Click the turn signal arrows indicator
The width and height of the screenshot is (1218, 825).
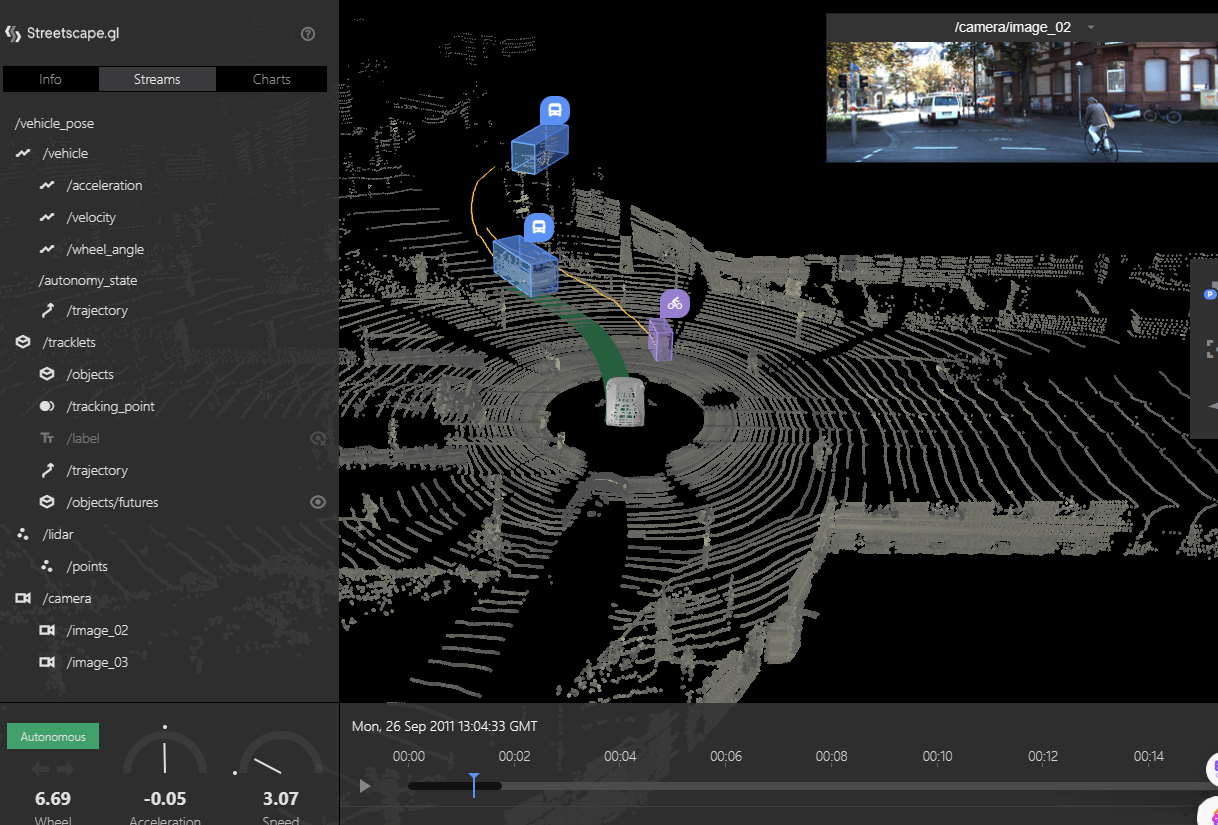(x=53, y=769)
